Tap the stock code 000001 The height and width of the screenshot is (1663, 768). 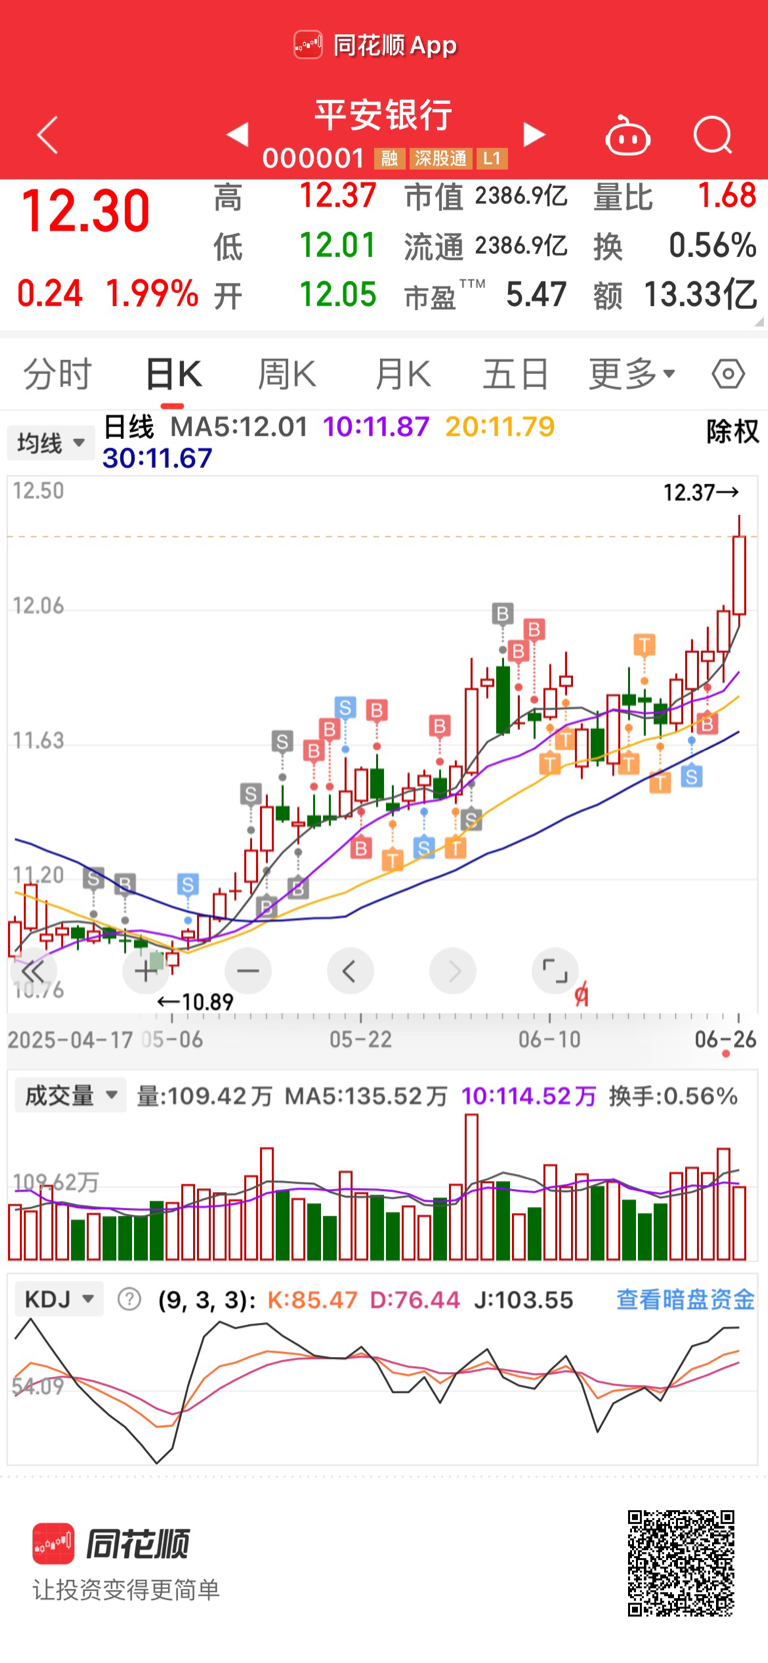tap(313, 158)
